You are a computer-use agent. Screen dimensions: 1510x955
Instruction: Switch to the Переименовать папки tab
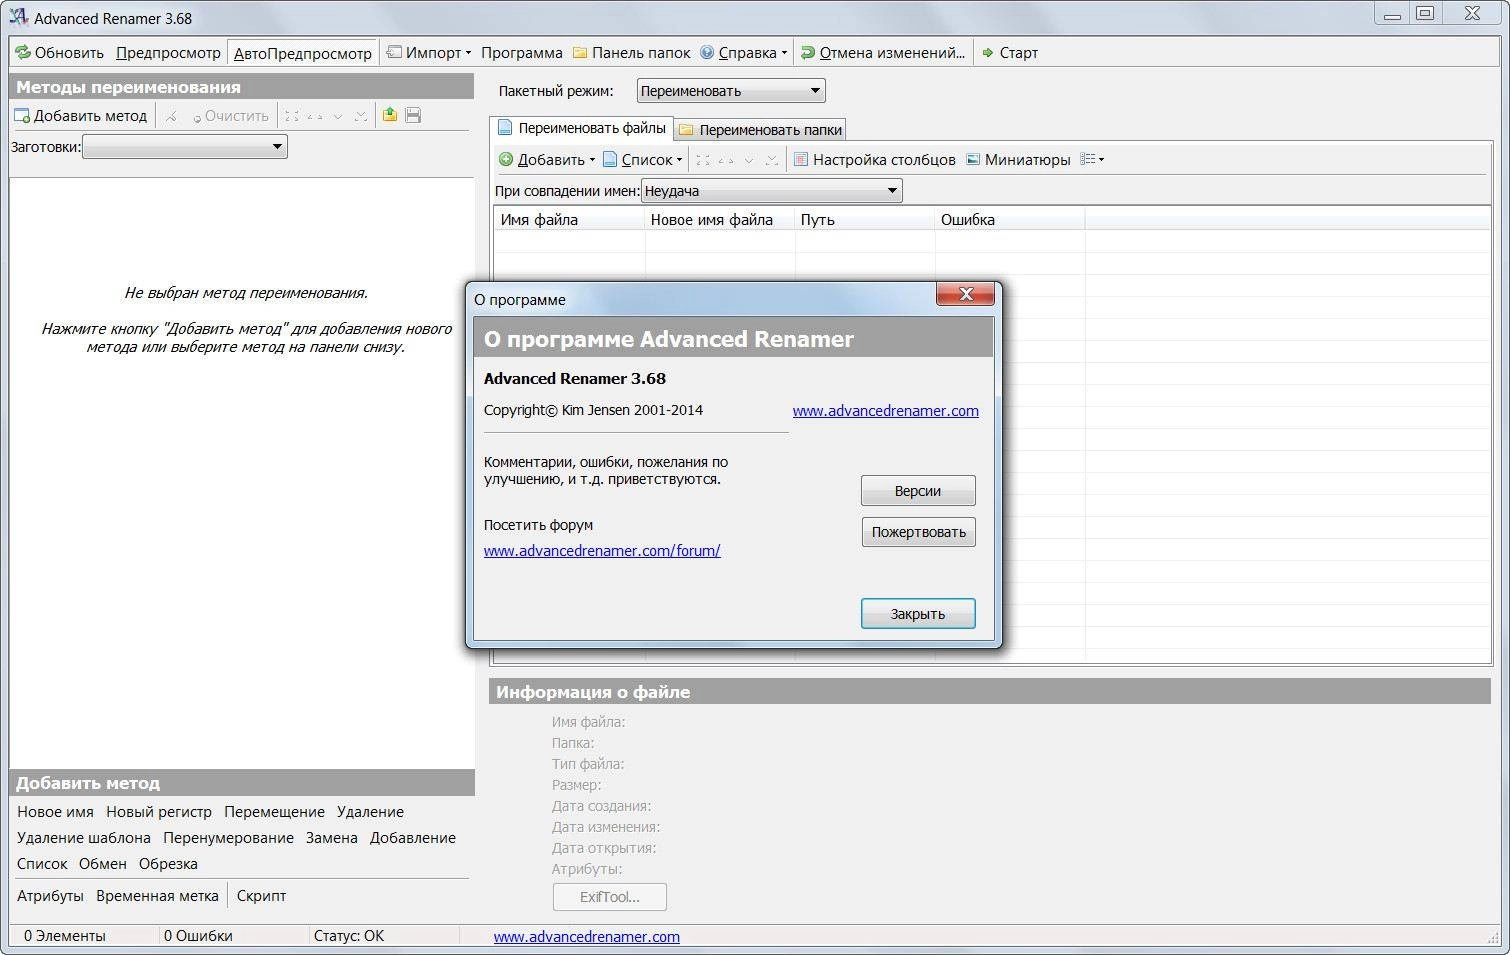tap(760, 129)
